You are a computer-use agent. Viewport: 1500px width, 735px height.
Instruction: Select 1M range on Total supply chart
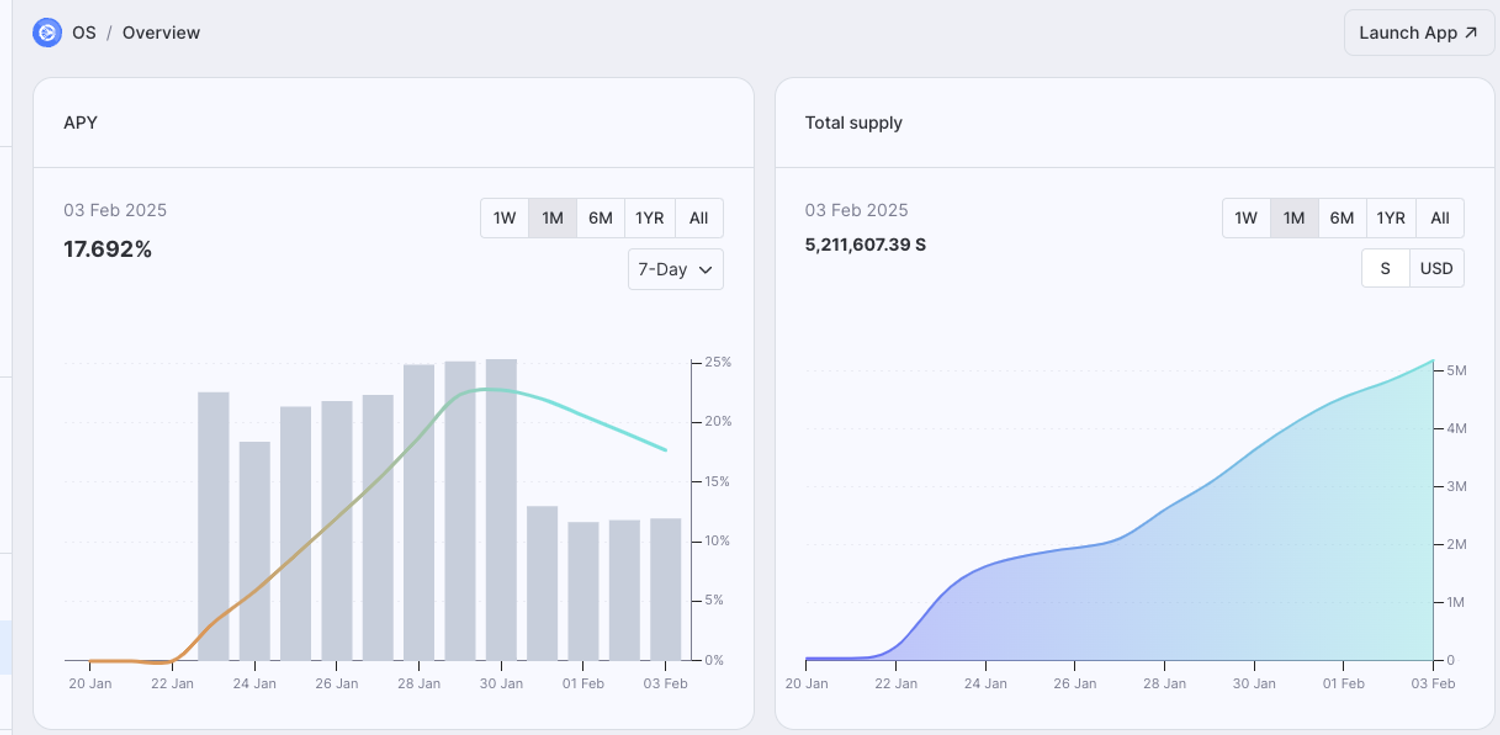pos(1294,218)
